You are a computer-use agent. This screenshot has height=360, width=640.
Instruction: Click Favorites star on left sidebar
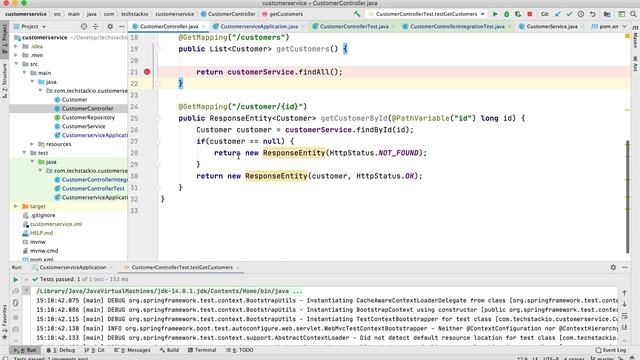point(4,337)
